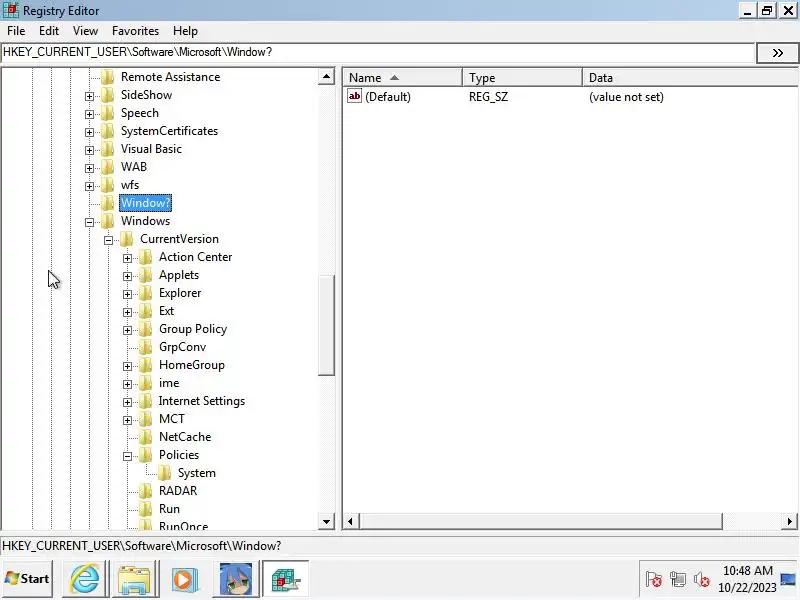Expand the Ext key

(x=128, y=312)
